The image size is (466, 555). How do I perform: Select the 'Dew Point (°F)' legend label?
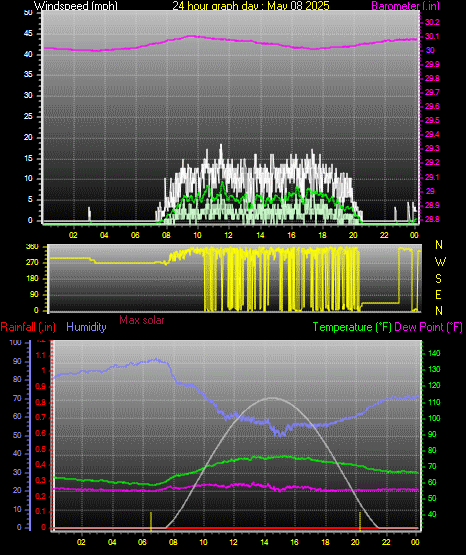(428, 327)
